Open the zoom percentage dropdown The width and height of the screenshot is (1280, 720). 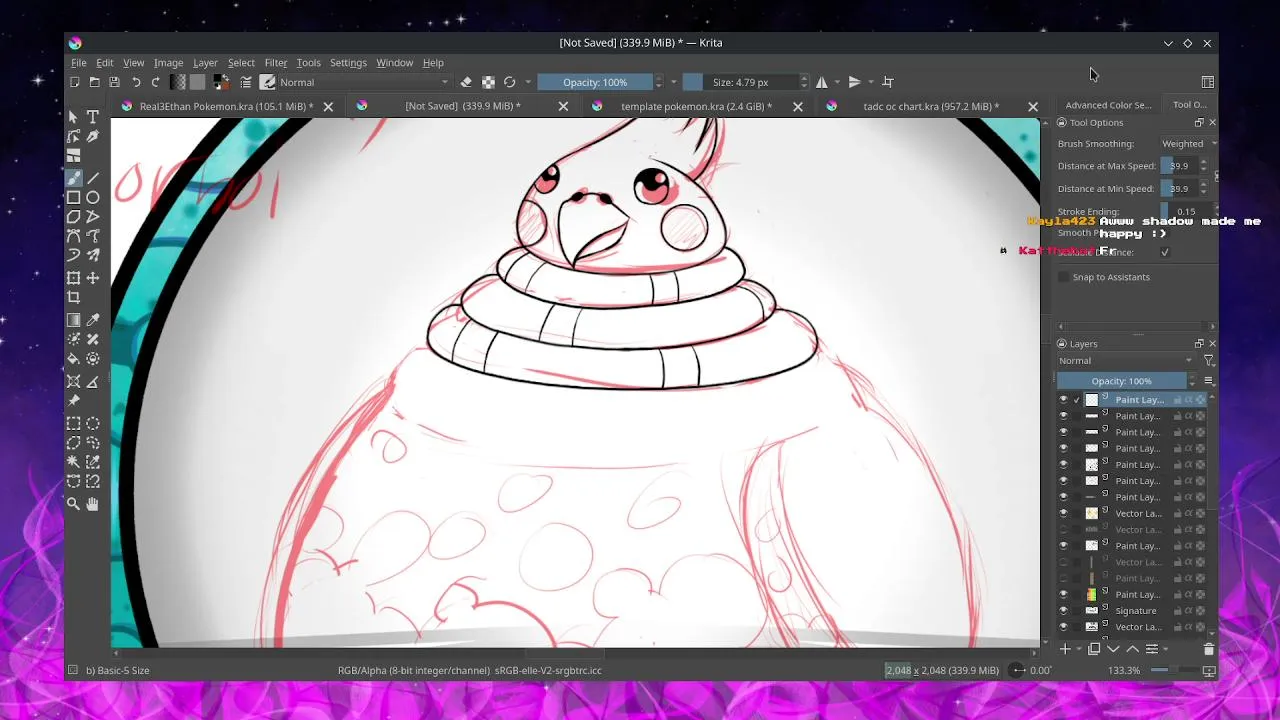click(x=1125, y=670)
